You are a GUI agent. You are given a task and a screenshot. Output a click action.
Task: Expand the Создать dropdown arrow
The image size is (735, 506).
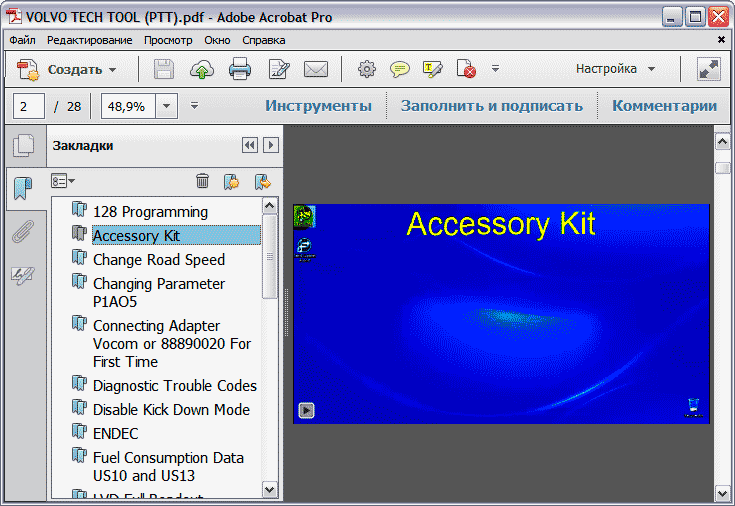pos(113,70)
